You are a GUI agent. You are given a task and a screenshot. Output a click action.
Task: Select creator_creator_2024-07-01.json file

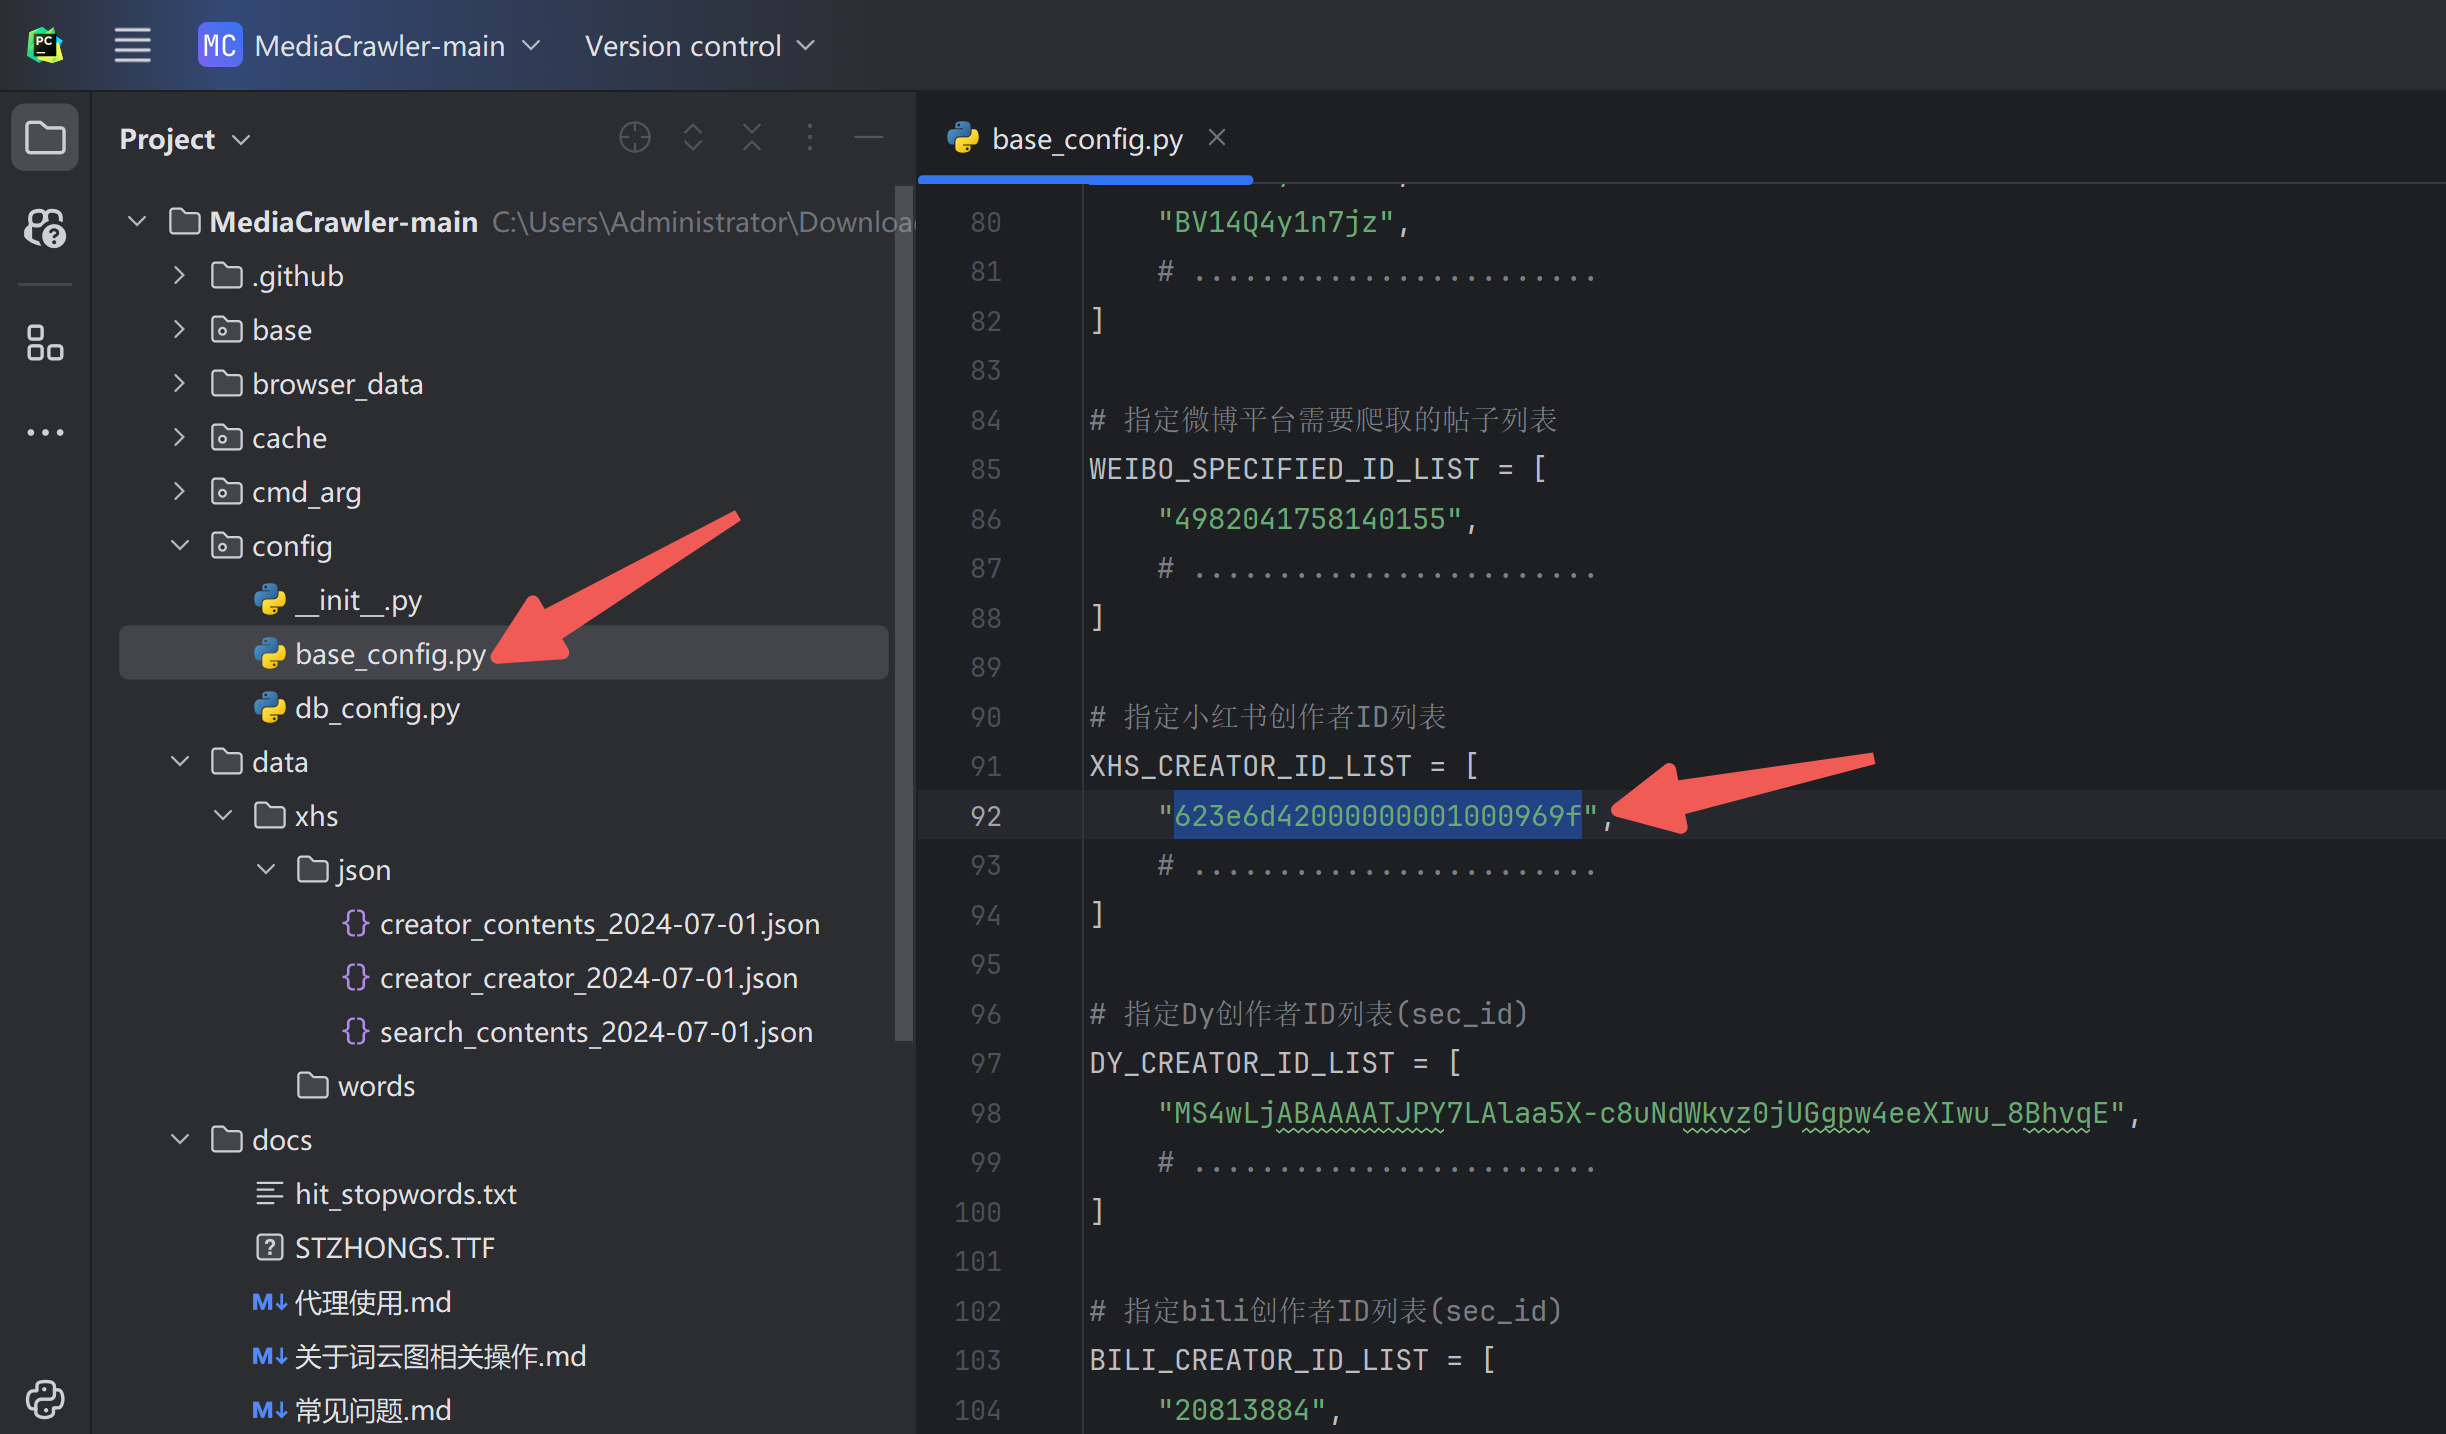(588, 978)
